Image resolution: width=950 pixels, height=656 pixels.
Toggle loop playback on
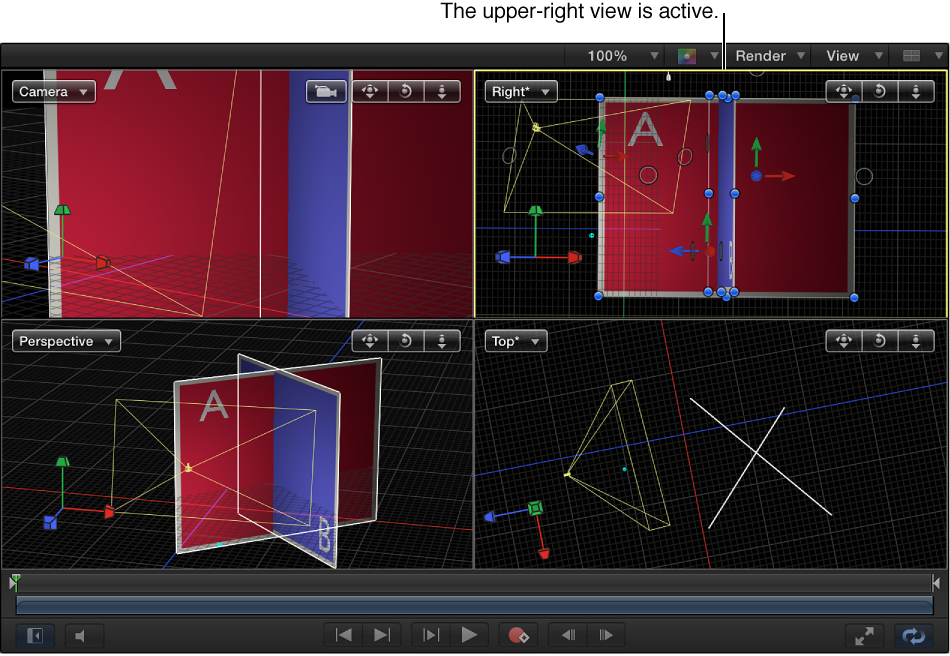(x=913, y=636)
